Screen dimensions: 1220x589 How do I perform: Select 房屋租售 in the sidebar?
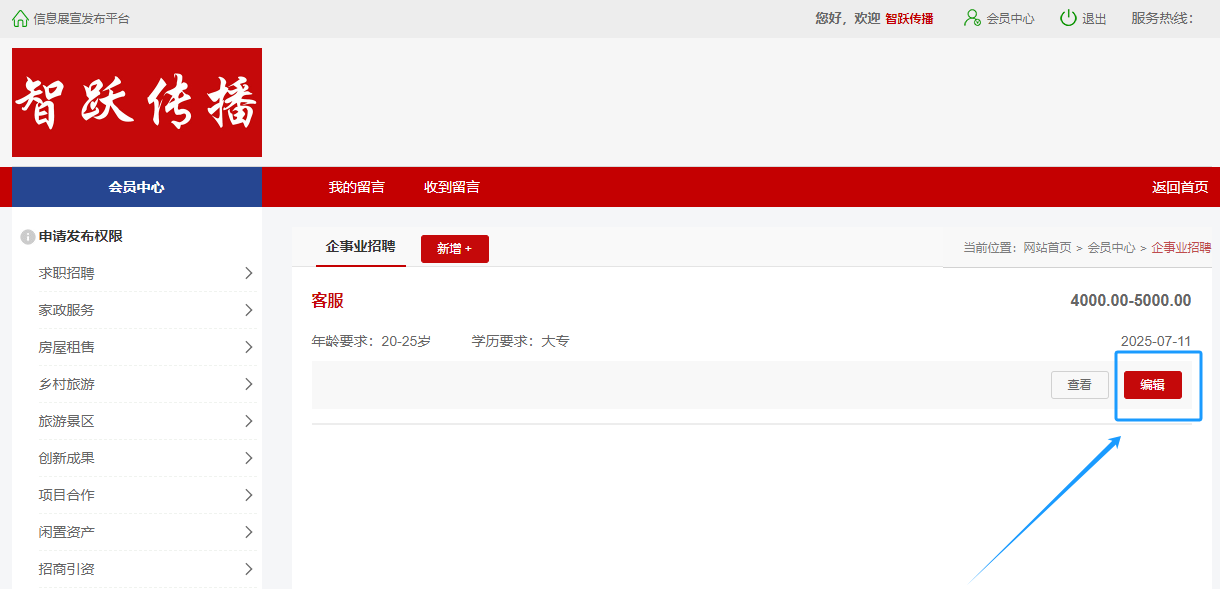67,347
